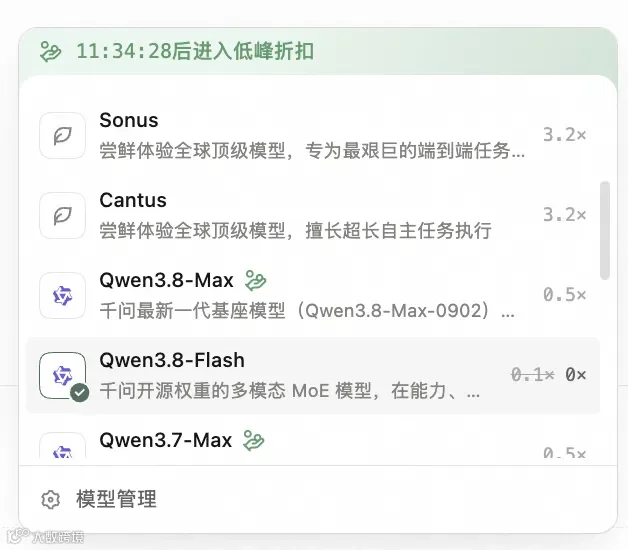Click the model management gear icon
This screenshot has height=550, width=628.
tap(50, 499)
